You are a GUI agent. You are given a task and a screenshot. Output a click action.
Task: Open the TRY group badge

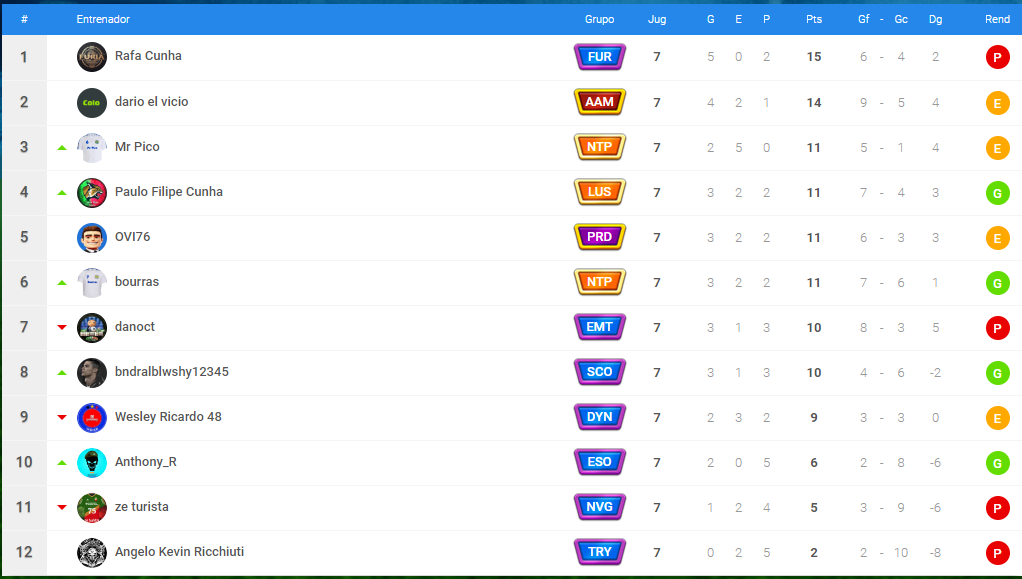coord(600,552)
